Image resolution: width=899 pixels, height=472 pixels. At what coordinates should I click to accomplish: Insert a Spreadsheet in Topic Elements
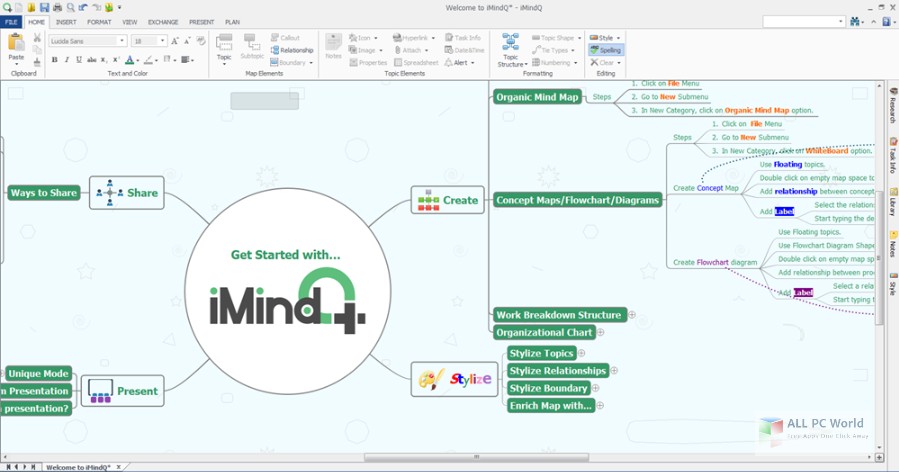click(415, 63)
